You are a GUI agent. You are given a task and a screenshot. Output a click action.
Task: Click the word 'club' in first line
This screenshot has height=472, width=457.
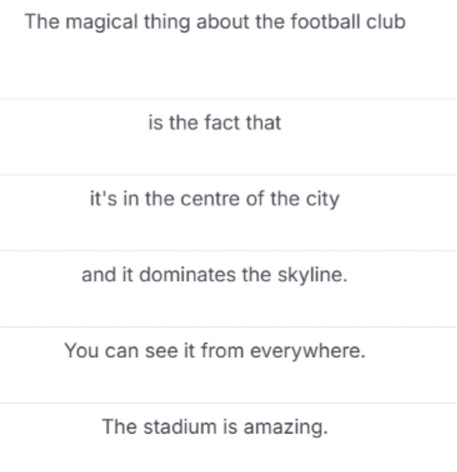pyautogui.click(x=386, y=22)
